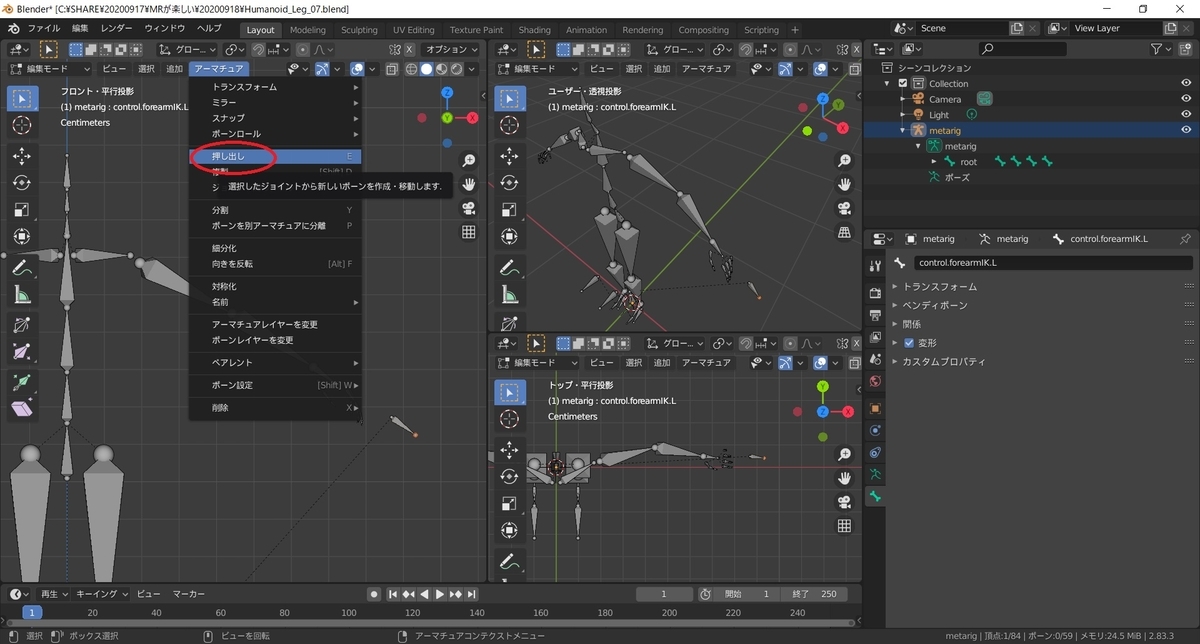Open the レンダー menu

point(117,29)
